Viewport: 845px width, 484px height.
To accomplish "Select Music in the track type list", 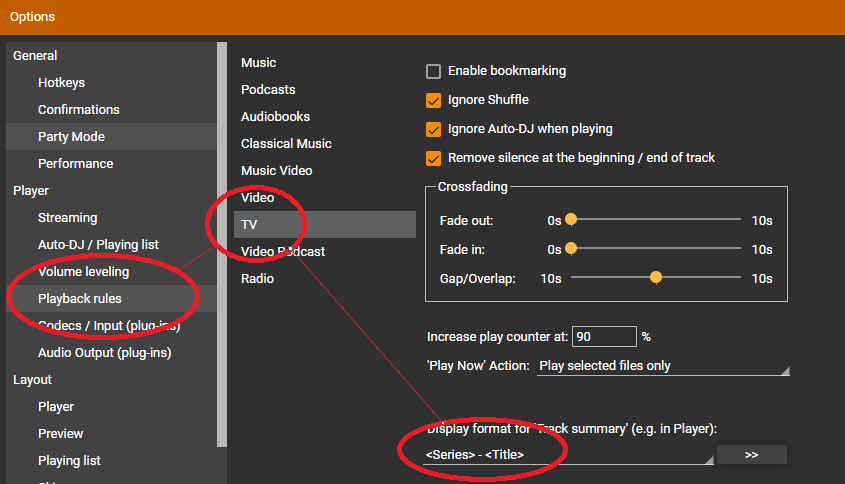I will [x=258, y=63].
